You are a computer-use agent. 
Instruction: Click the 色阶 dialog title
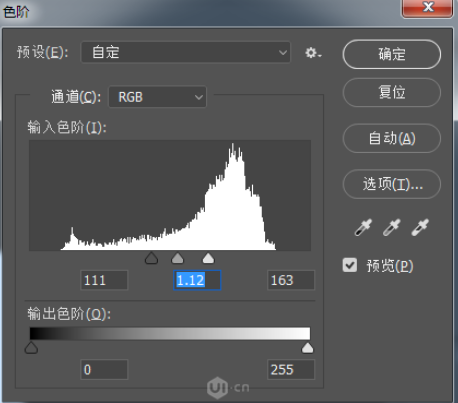tap(16, 12)
